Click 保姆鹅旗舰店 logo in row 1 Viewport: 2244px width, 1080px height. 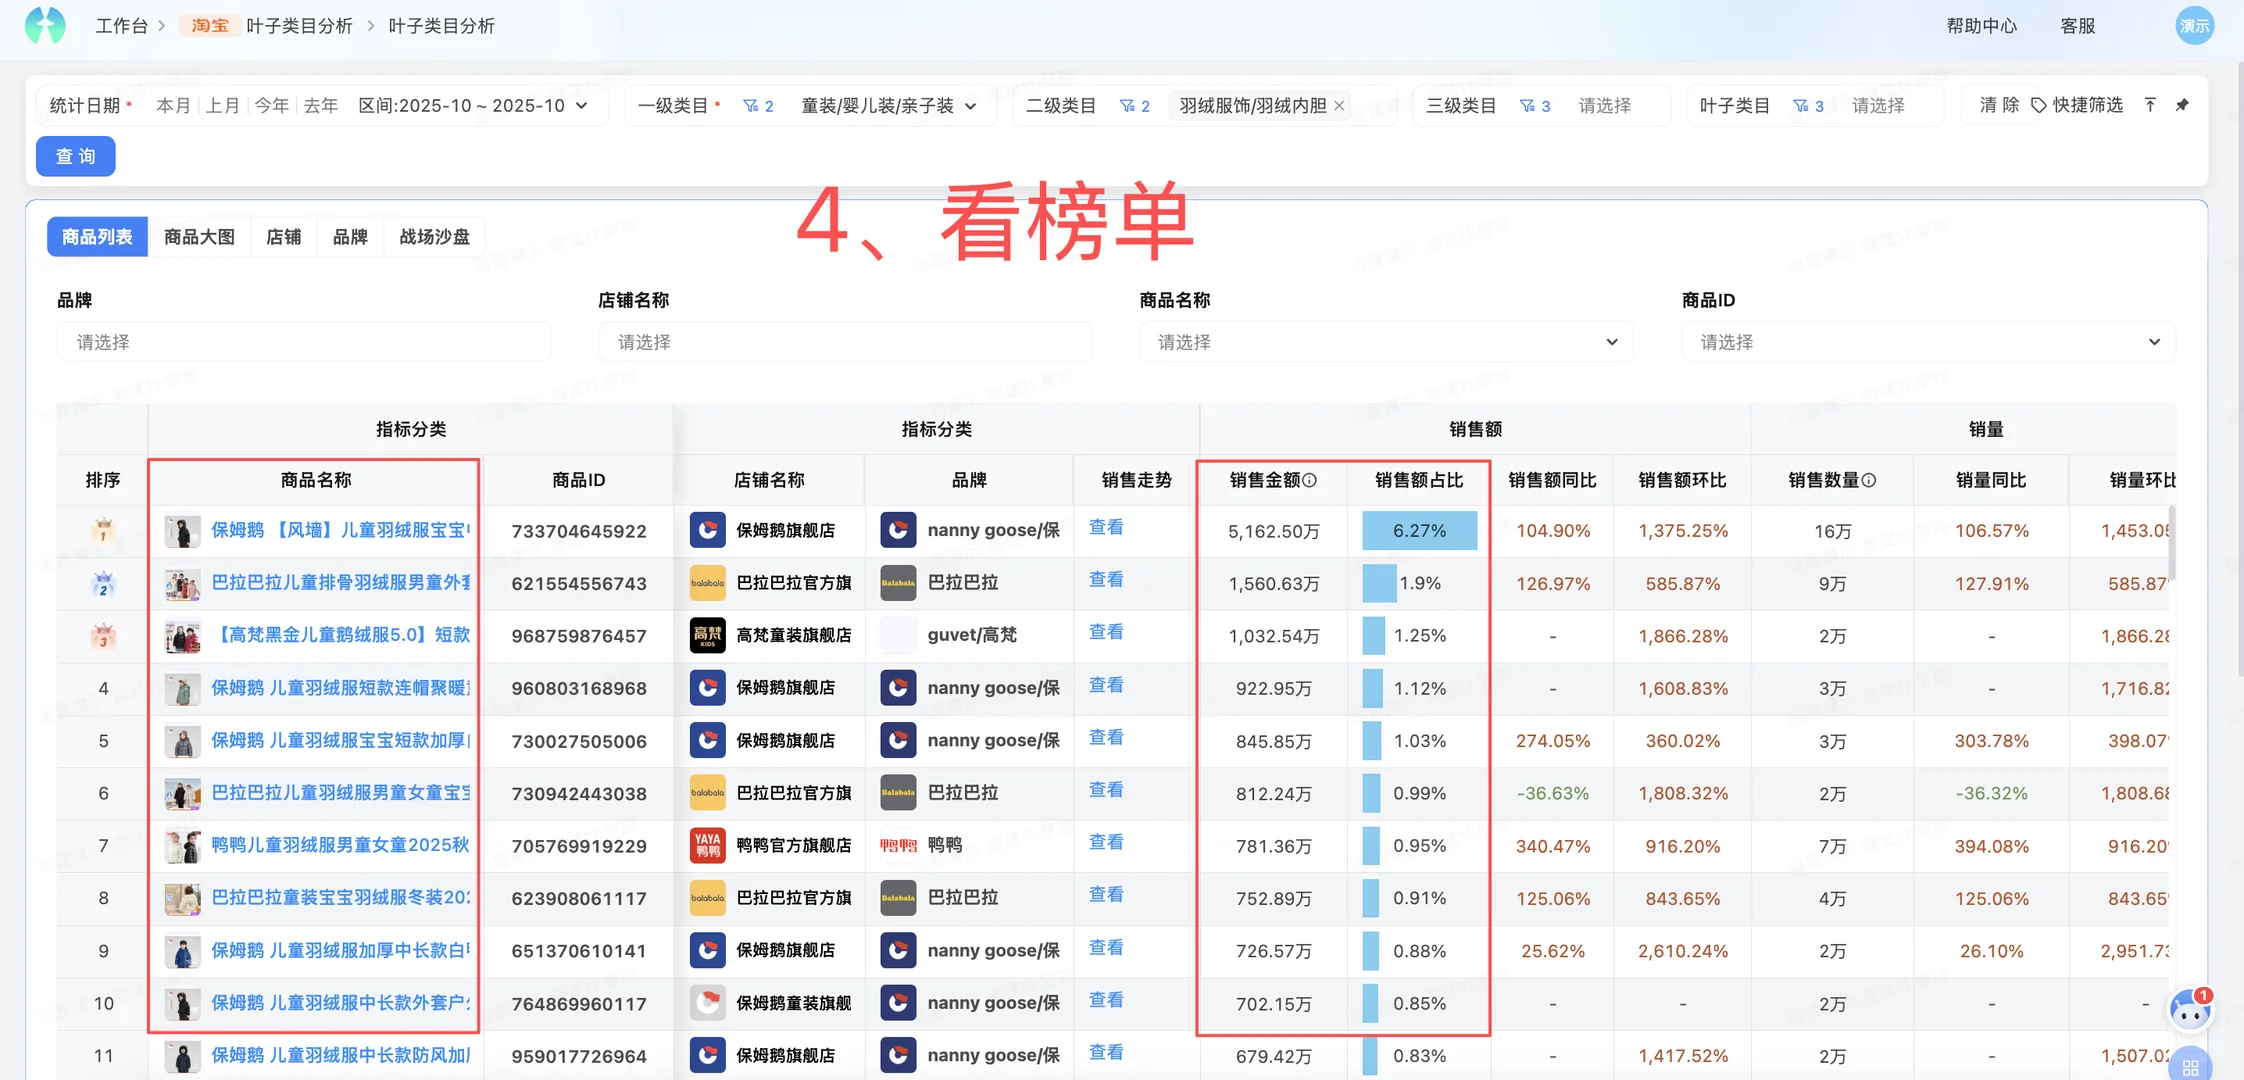tap(707, 530)
